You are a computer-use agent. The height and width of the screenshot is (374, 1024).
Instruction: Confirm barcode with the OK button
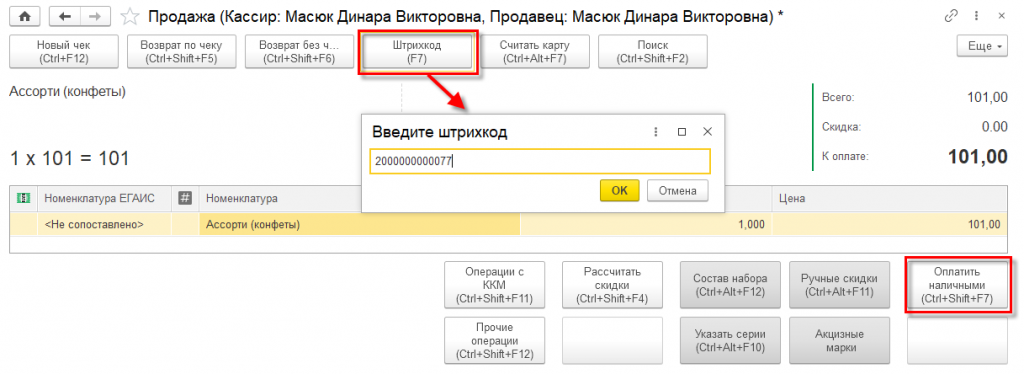click(x=620, y=191)
